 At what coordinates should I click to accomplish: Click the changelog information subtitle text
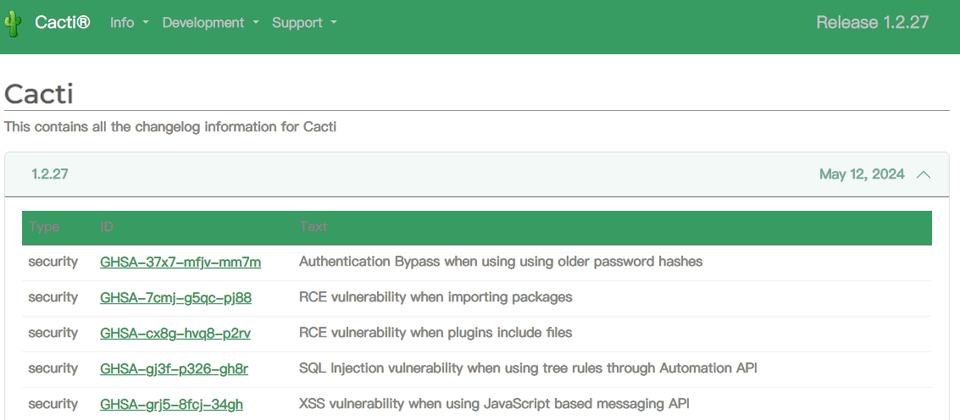[170, 127]
